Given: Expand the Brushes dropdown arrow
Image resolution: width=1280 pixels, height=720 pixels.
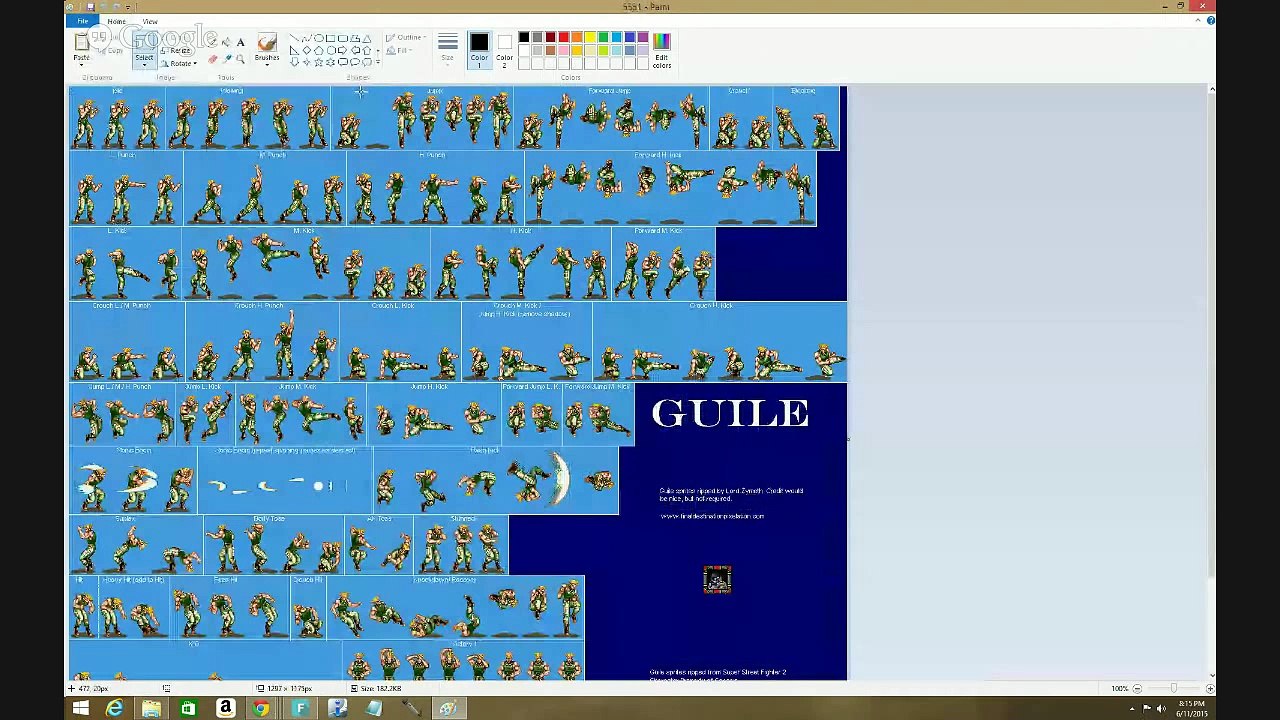Looking at the screenshot, I should pyautogui.click(x=267, y=65).
